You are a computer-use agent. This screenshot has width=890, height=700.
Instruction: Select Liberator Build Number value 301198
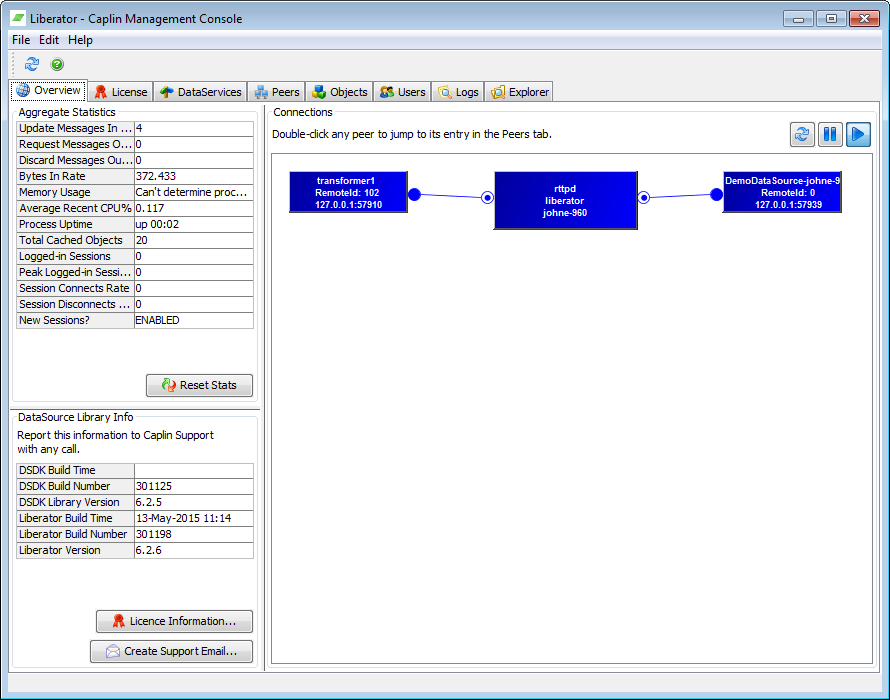coord(194,534)
